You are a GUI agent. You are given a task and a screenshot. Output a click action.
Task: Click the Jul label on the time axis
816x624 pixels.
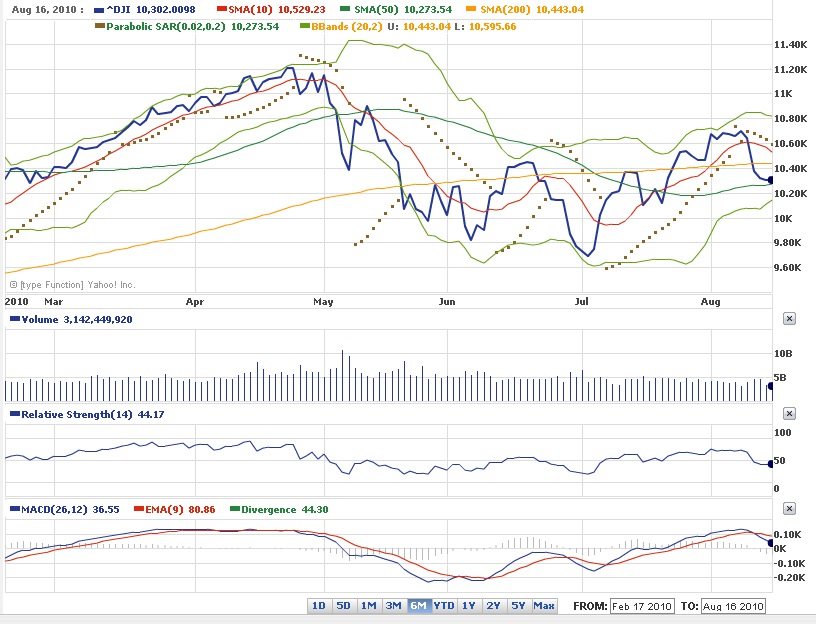tap(581, 302)
